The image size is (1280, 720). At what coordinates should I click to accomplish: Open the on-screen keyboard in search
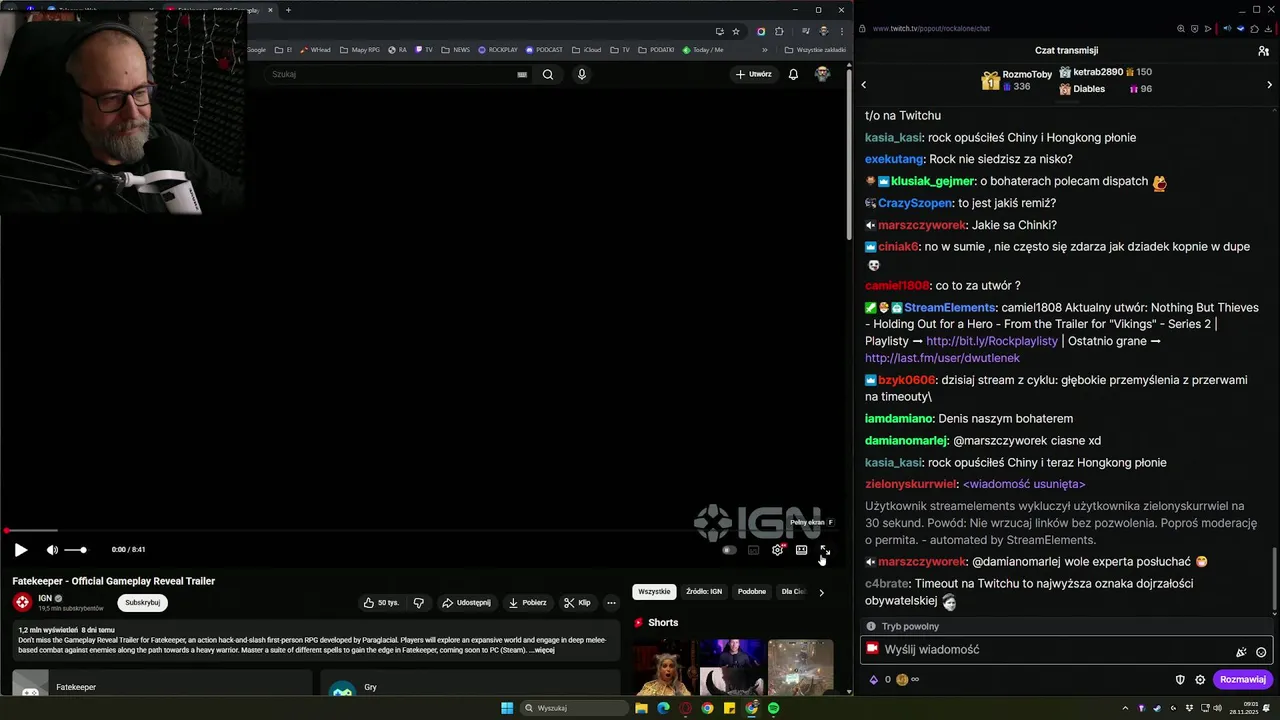tap(522, 74)
